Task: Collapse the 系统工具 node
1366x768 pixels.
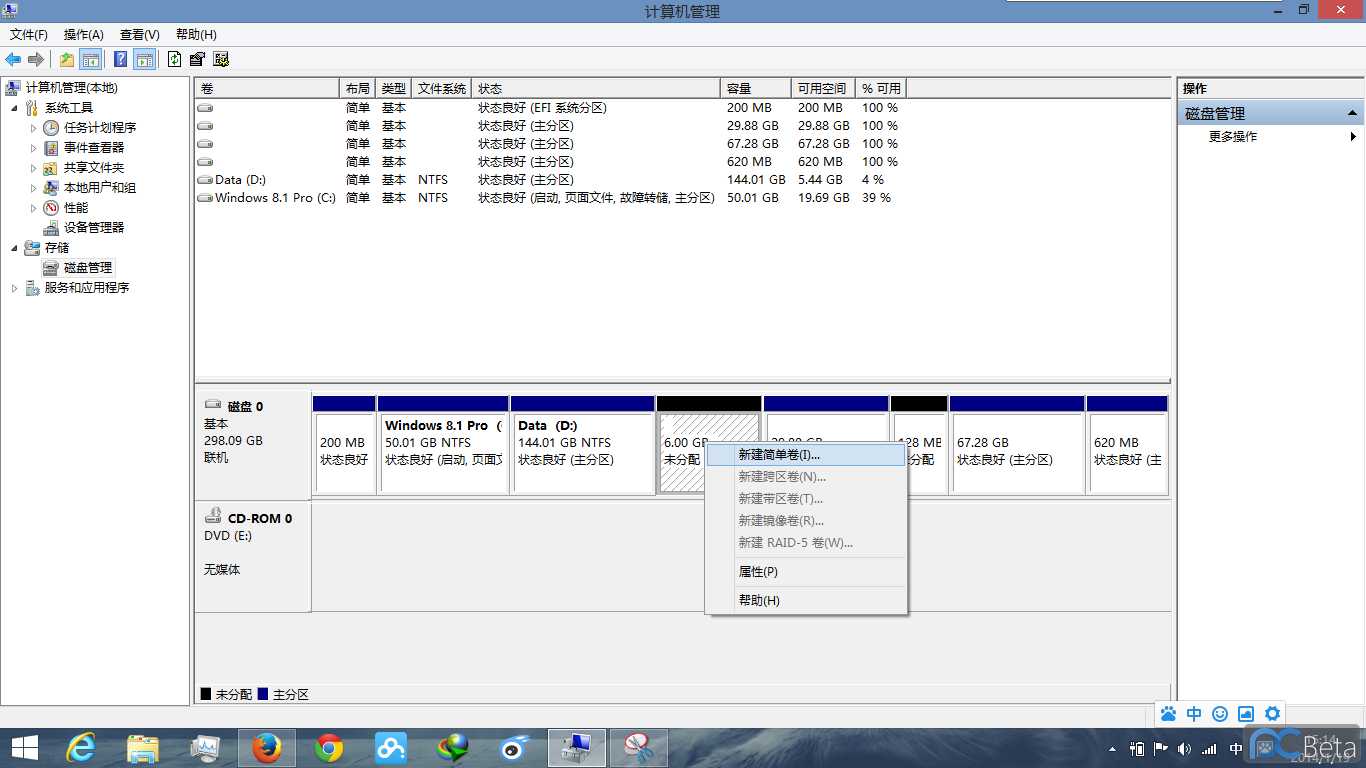Action: click(x=14, y=108)
